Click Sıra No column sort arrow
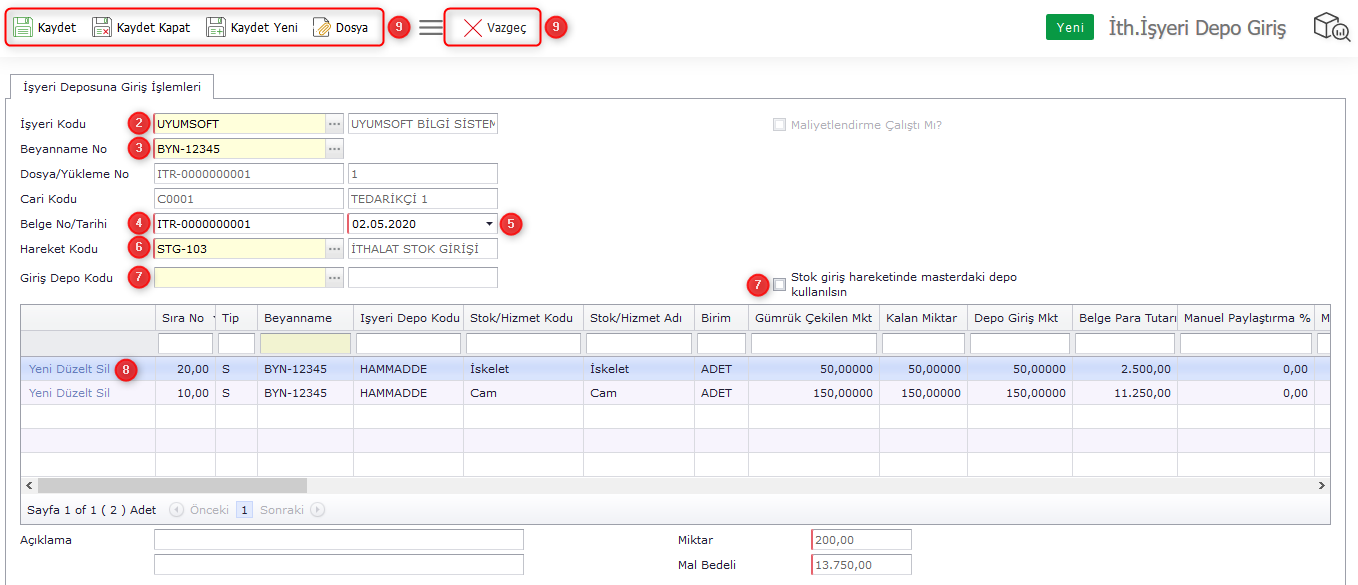The width and height of the screenshot is (1358, 585). [213, 318]
